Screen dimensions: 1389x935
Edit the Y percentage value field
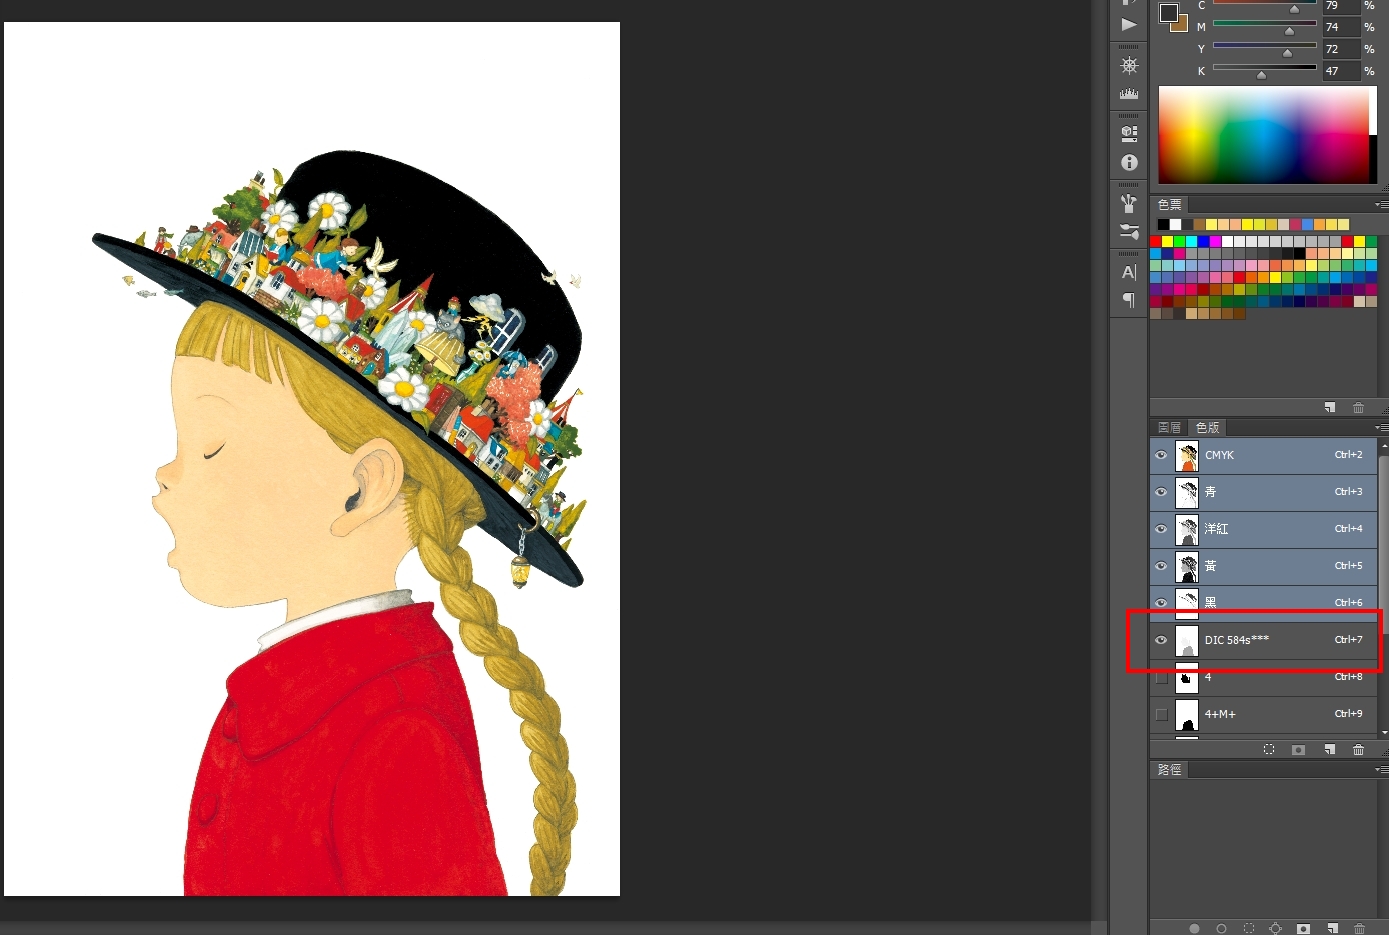tap(1340, 49)
